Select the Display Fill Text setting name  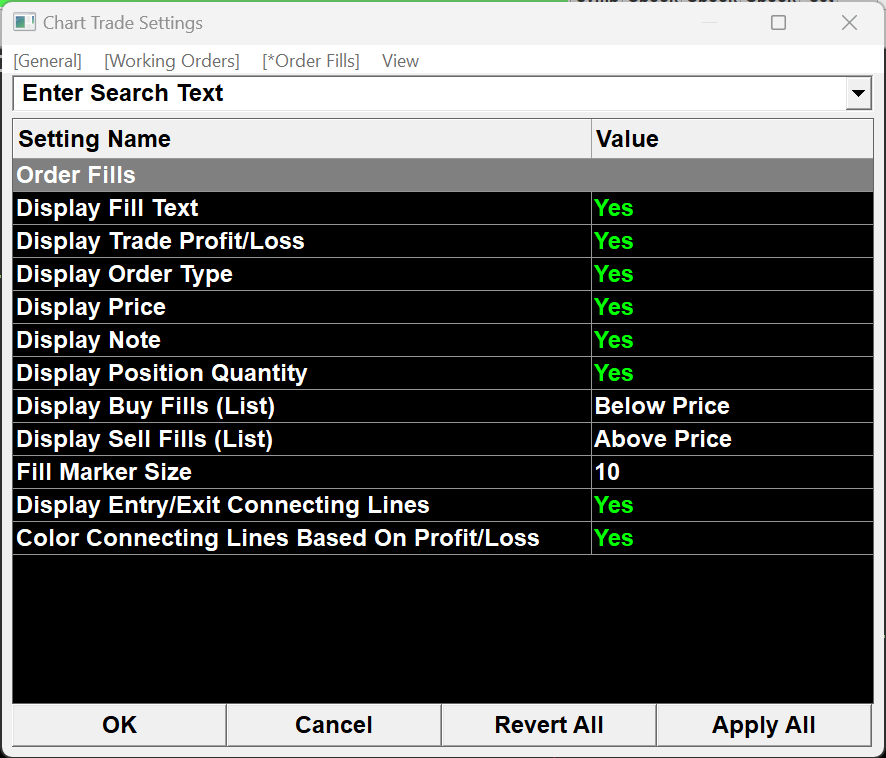coord(302,208)
